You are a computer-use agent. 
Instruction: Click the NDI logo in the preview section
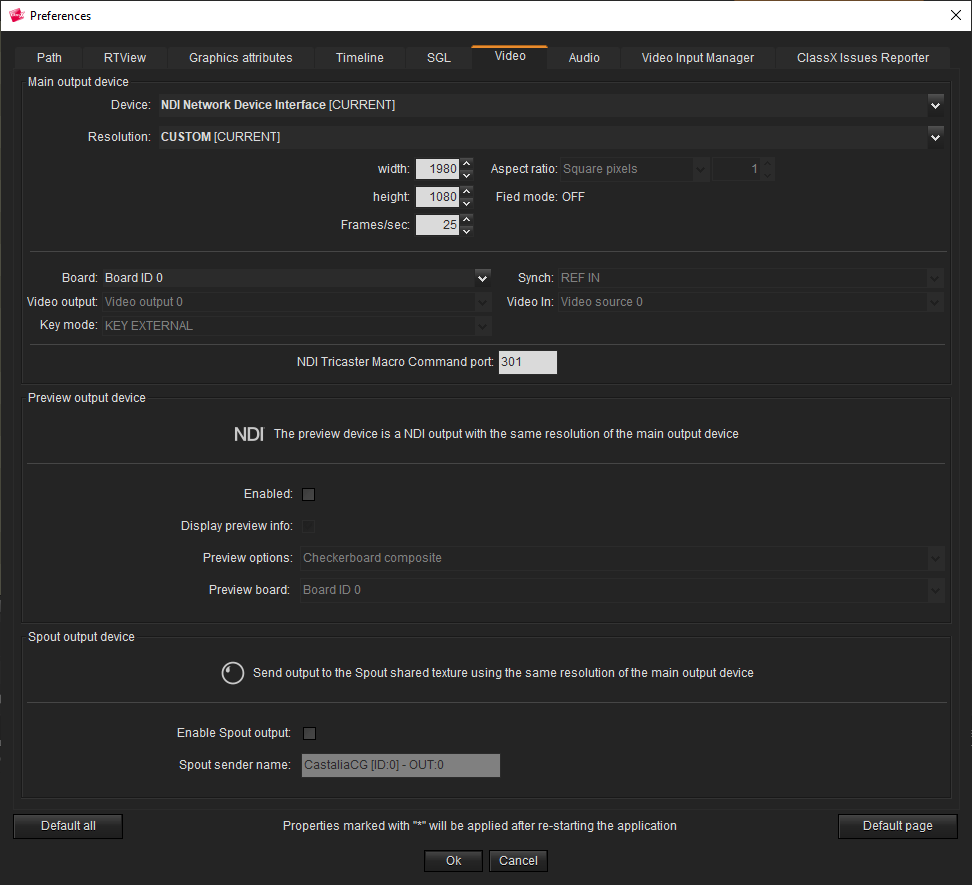[248, 434]
